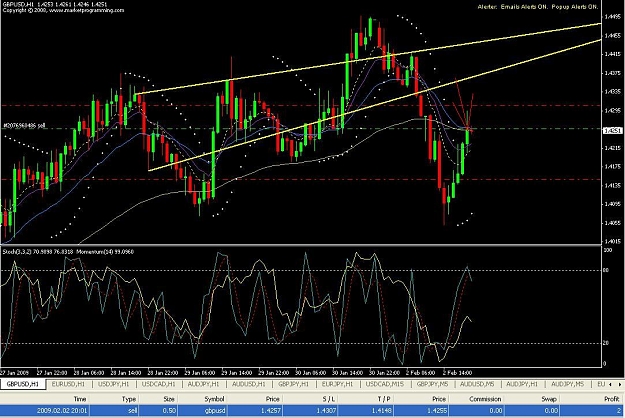Switch to the GBPUSD,H1 chart tab
The width and height of the screenshot is (625, 418).
[x=23, y=384]
